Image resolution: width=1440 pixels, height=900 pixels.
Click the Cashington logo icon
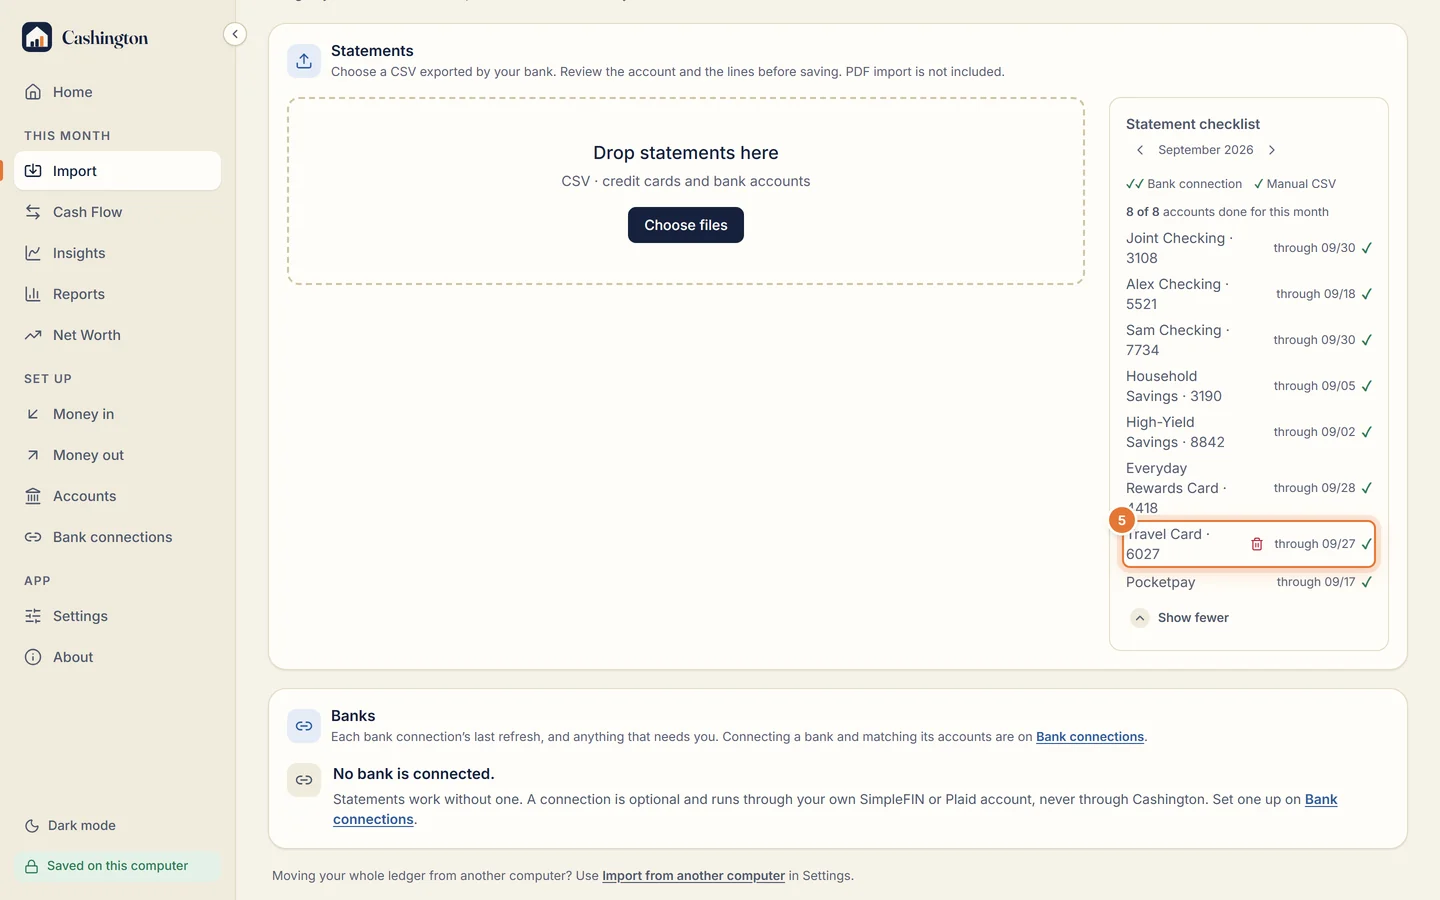tap(37, 37)
